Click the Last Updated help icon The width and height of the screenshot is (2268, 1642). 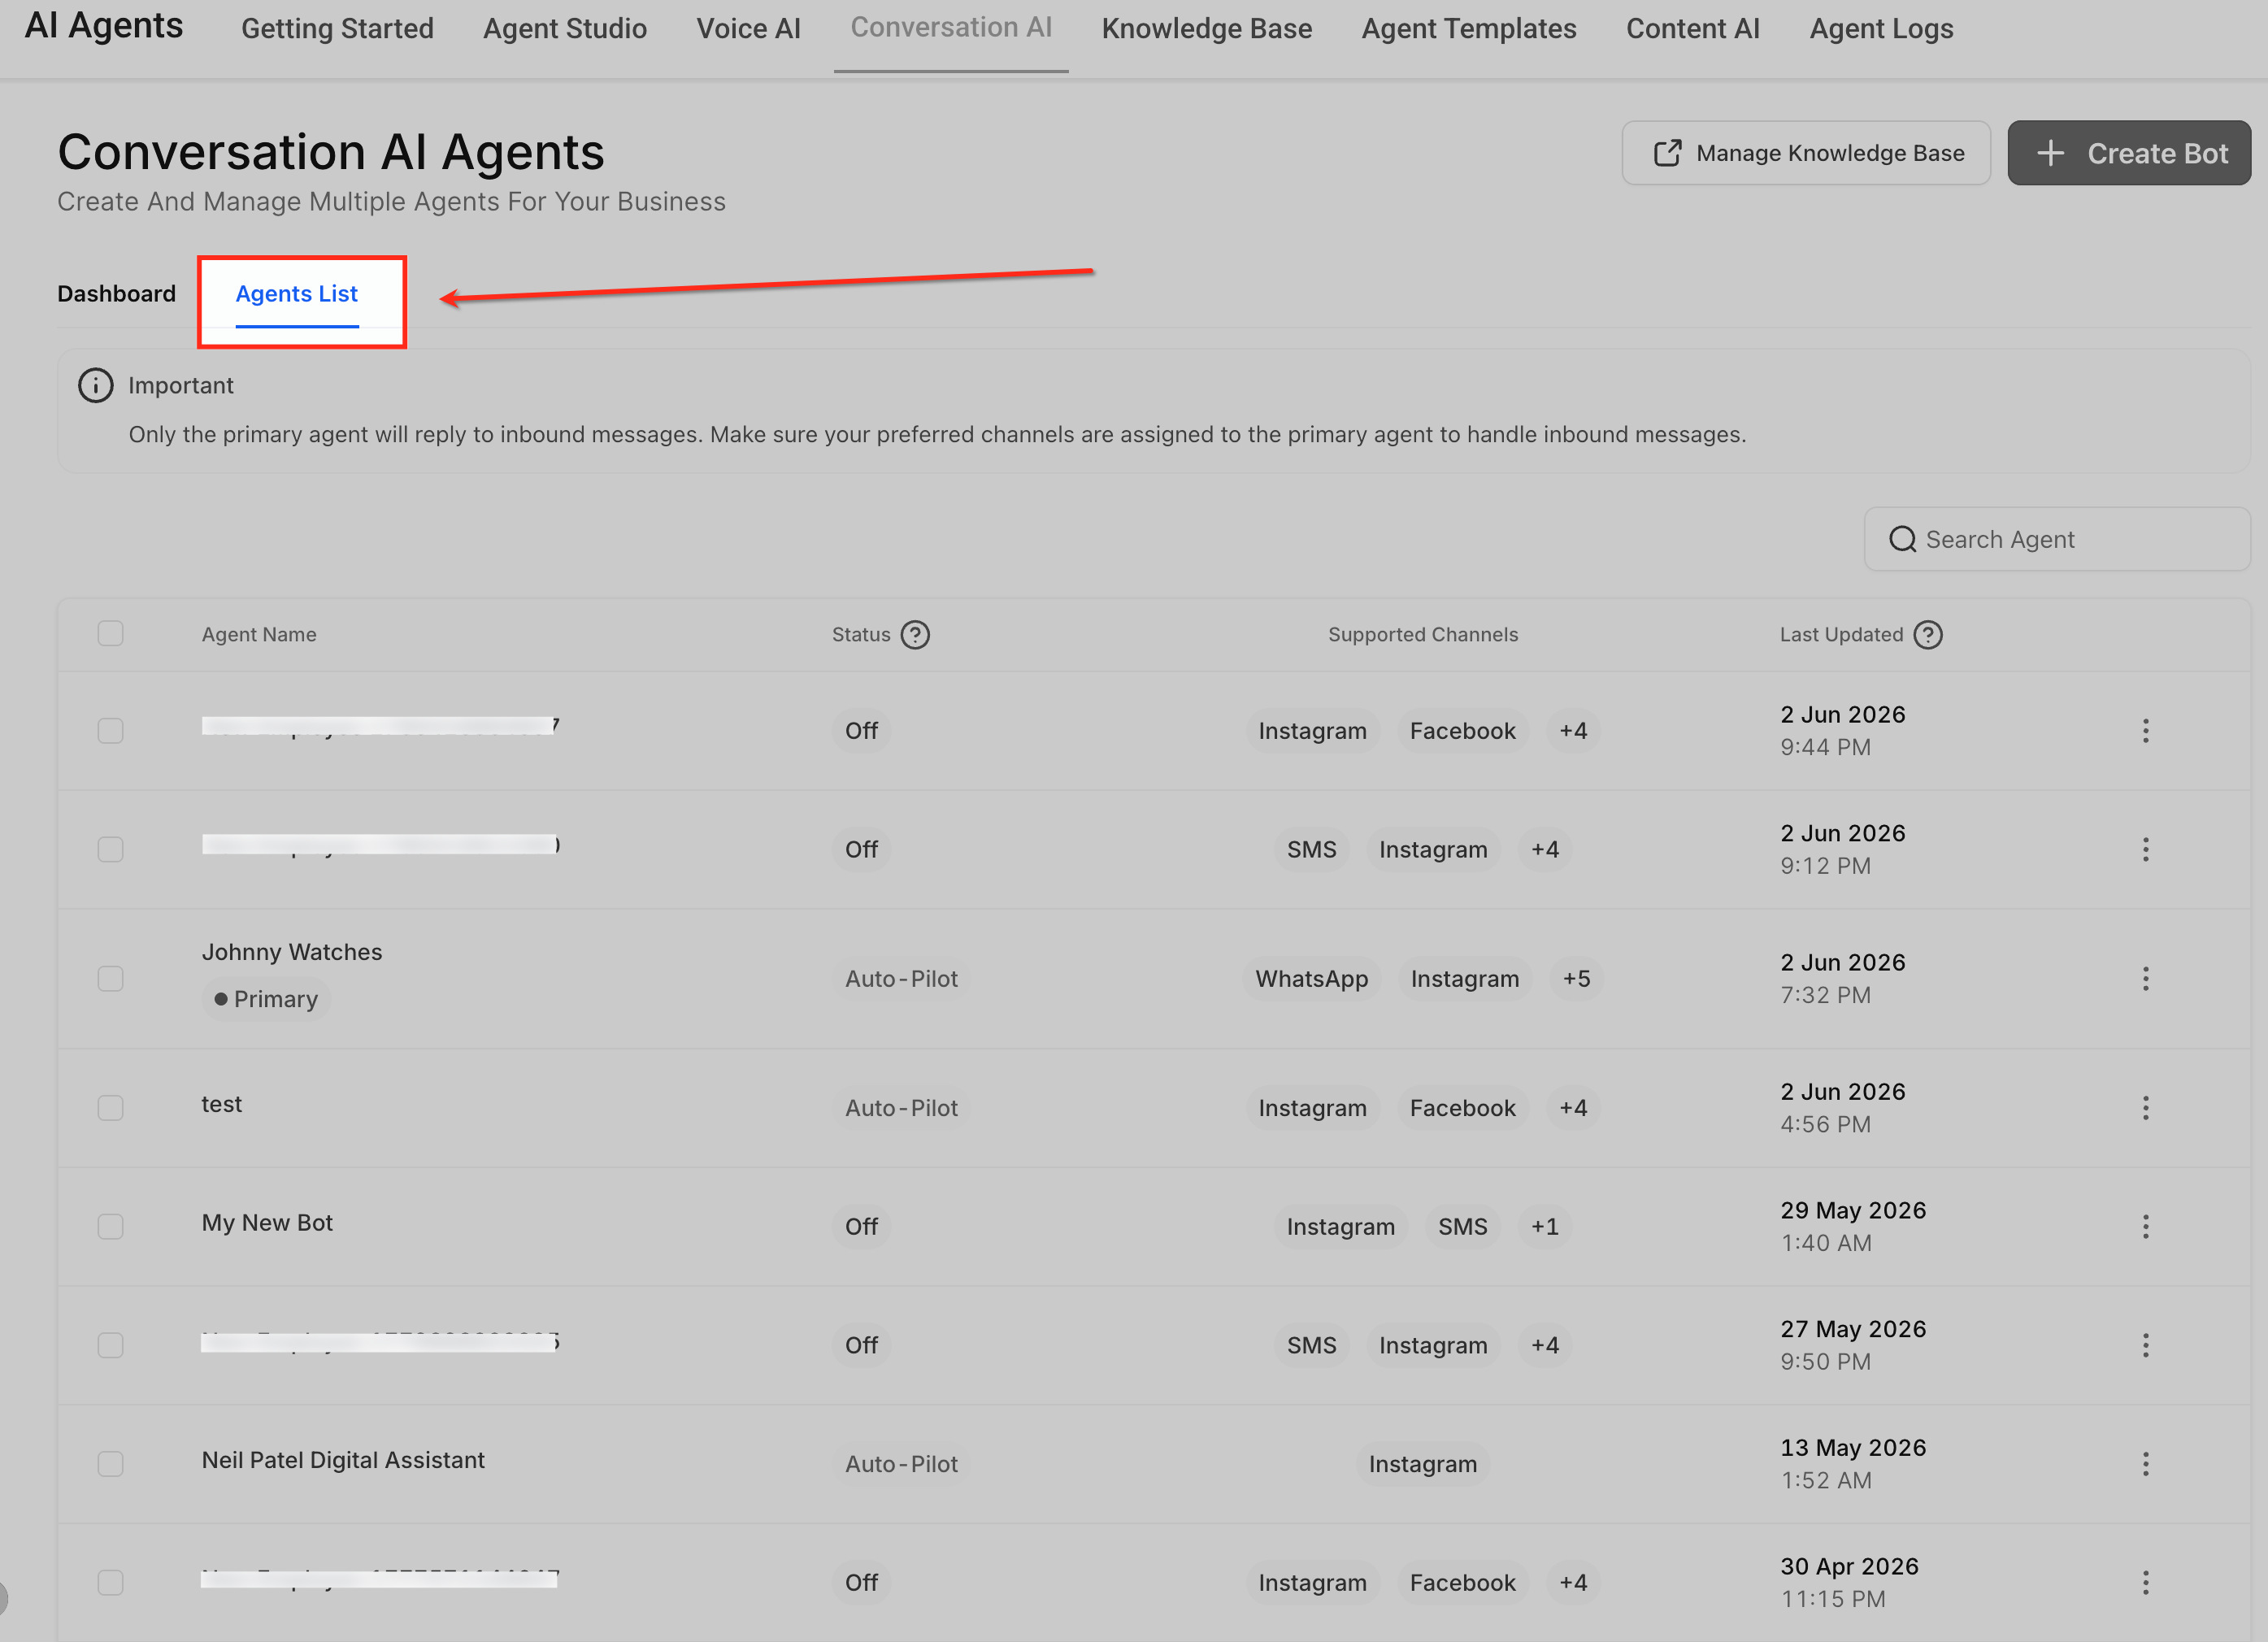(1928, 635)
